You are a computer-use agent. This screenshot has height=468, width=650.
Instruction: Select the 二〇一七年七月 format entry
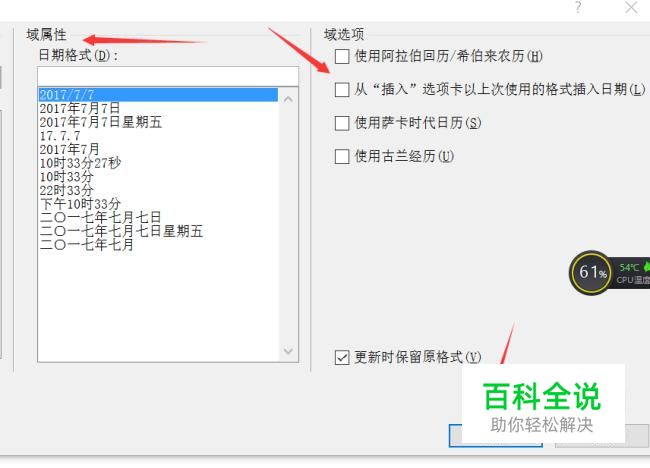(x=87, y=244)
